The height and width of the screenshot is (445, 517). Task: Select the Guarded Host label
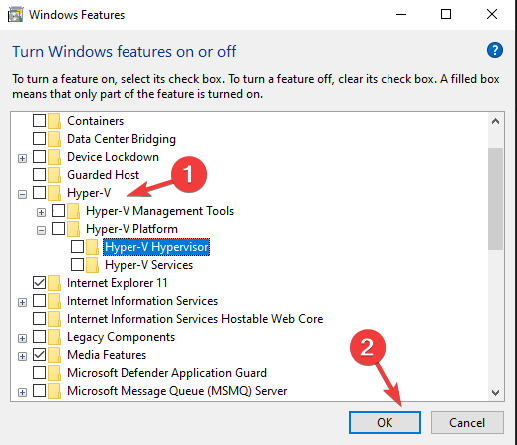pyautogui.click(x=103, y=175)
